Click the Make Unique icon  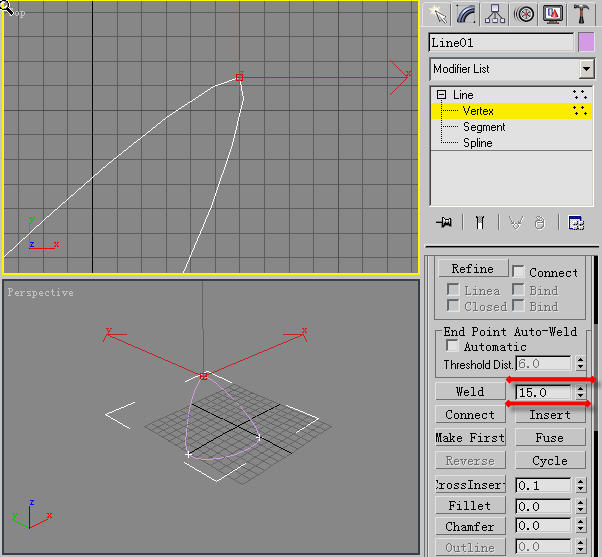[516, 222]
